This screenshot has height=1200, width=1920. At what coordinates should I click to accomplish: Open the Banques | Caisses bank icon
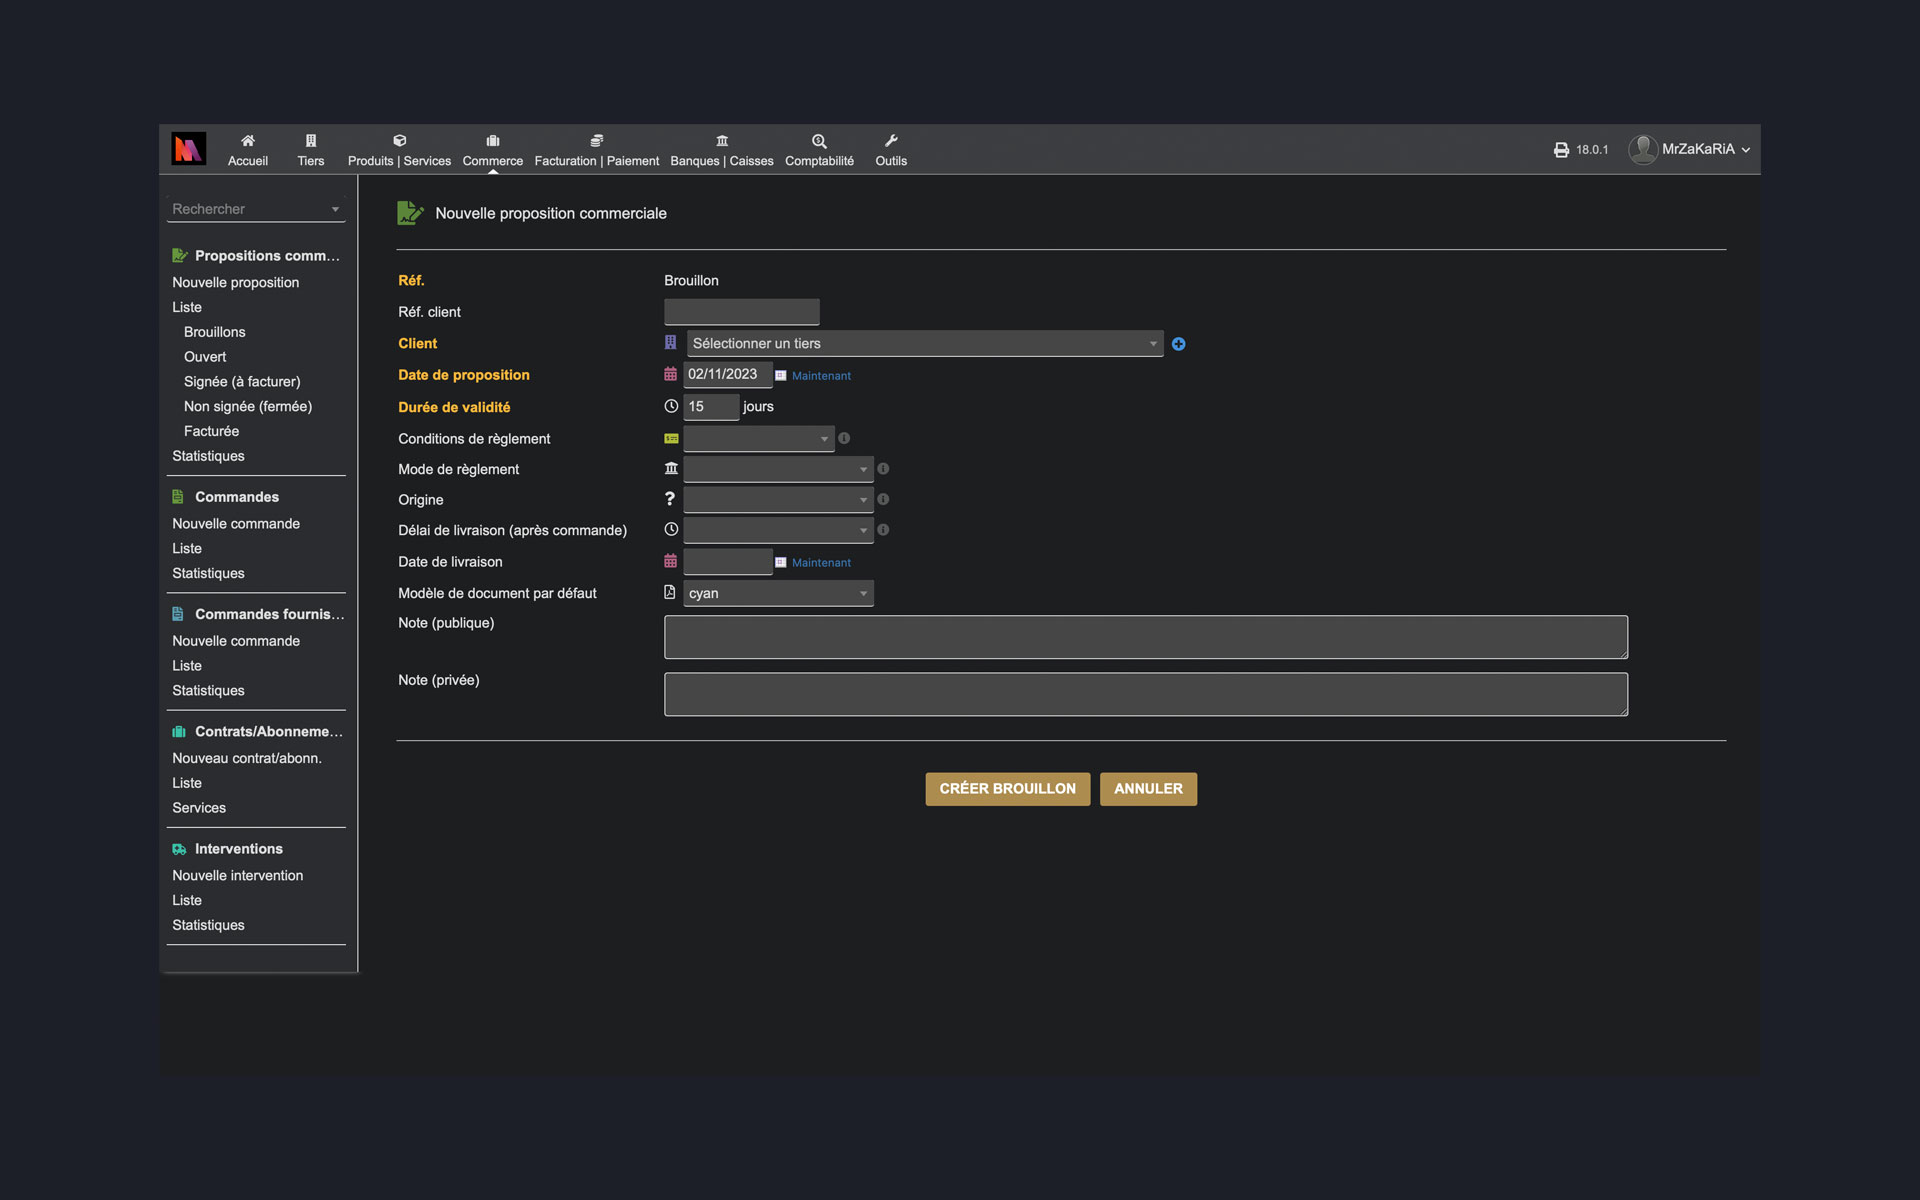(x=721, y=141)
